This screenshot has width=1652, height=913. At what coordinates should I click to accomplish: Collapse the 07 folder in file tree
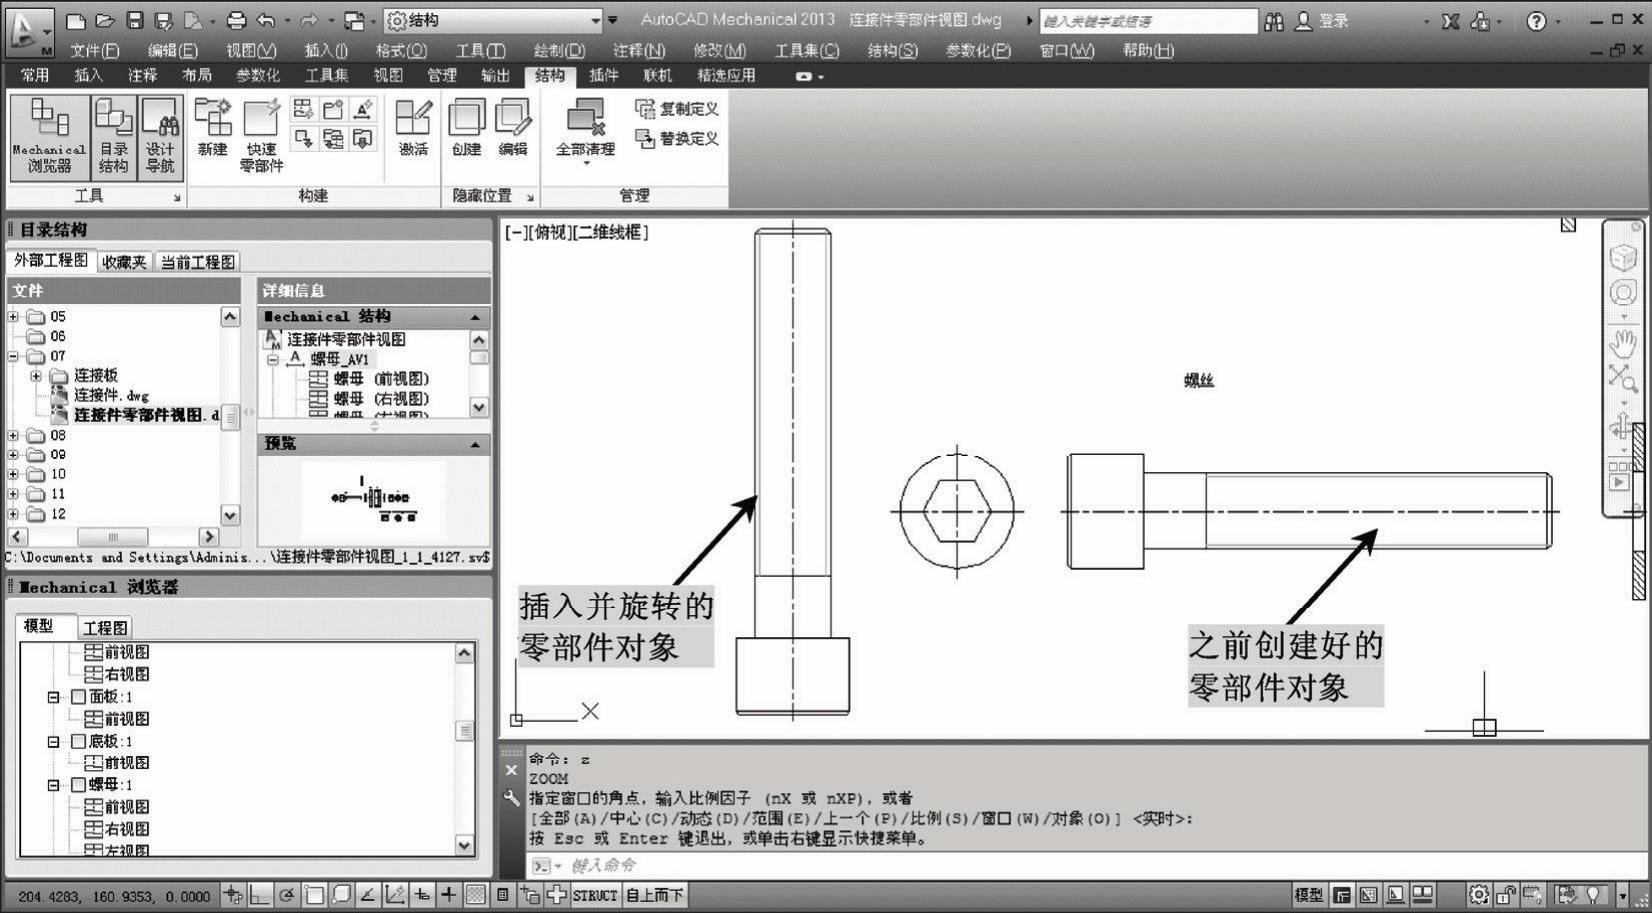(14, 356)
